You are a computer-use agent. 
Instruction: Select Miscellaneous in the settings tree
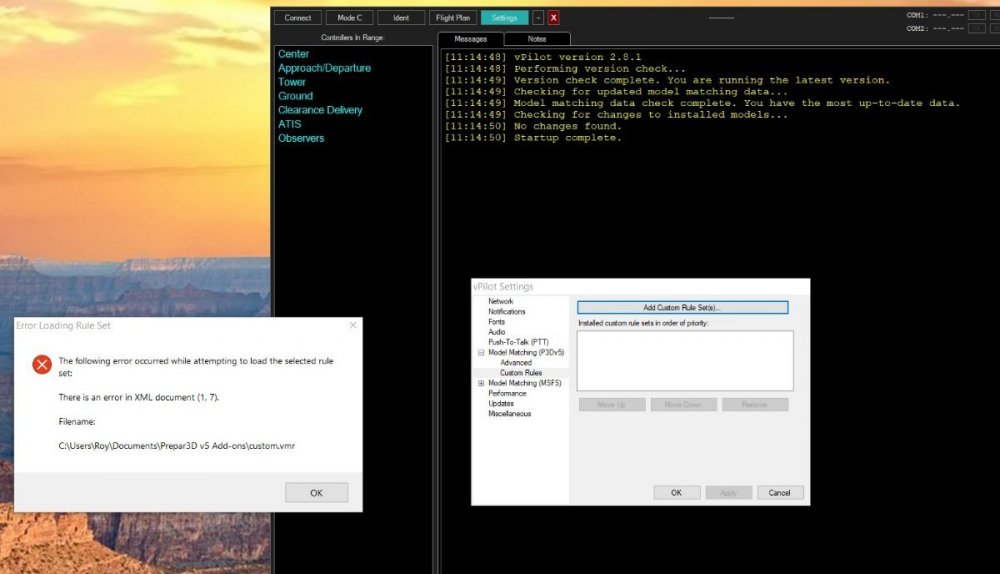click(x=509, y=413)
